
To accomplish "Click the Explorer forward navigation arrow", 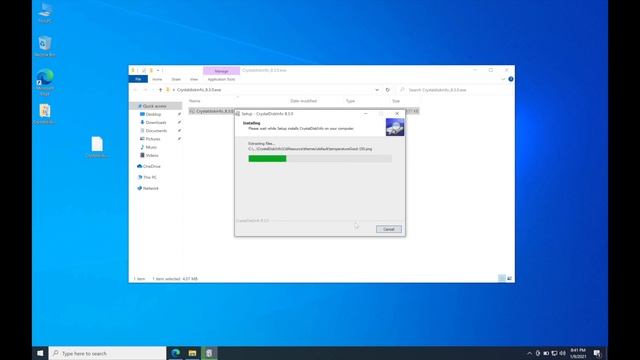I will click(x=145, y=90).
